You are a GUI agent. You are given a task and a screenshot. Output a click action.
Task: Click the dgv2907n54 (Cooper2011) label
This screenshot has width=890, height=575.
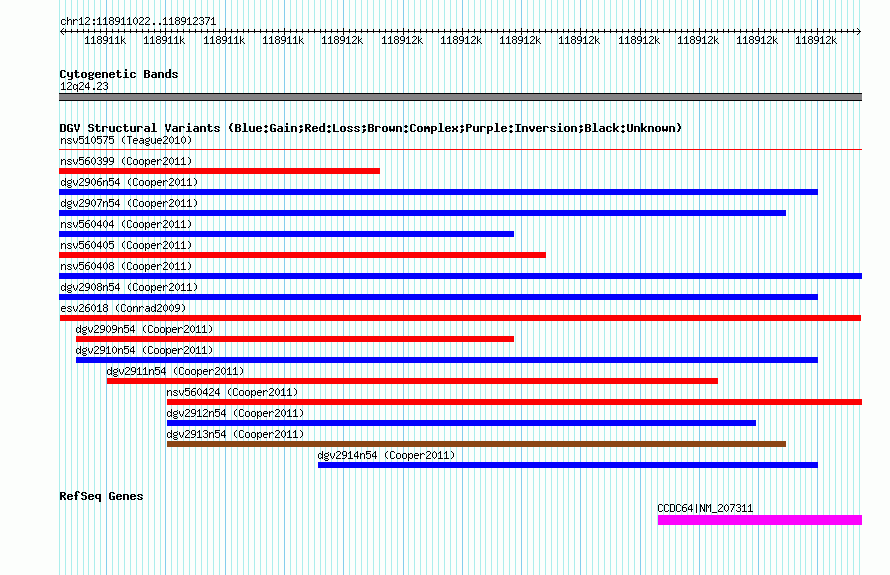129,203
